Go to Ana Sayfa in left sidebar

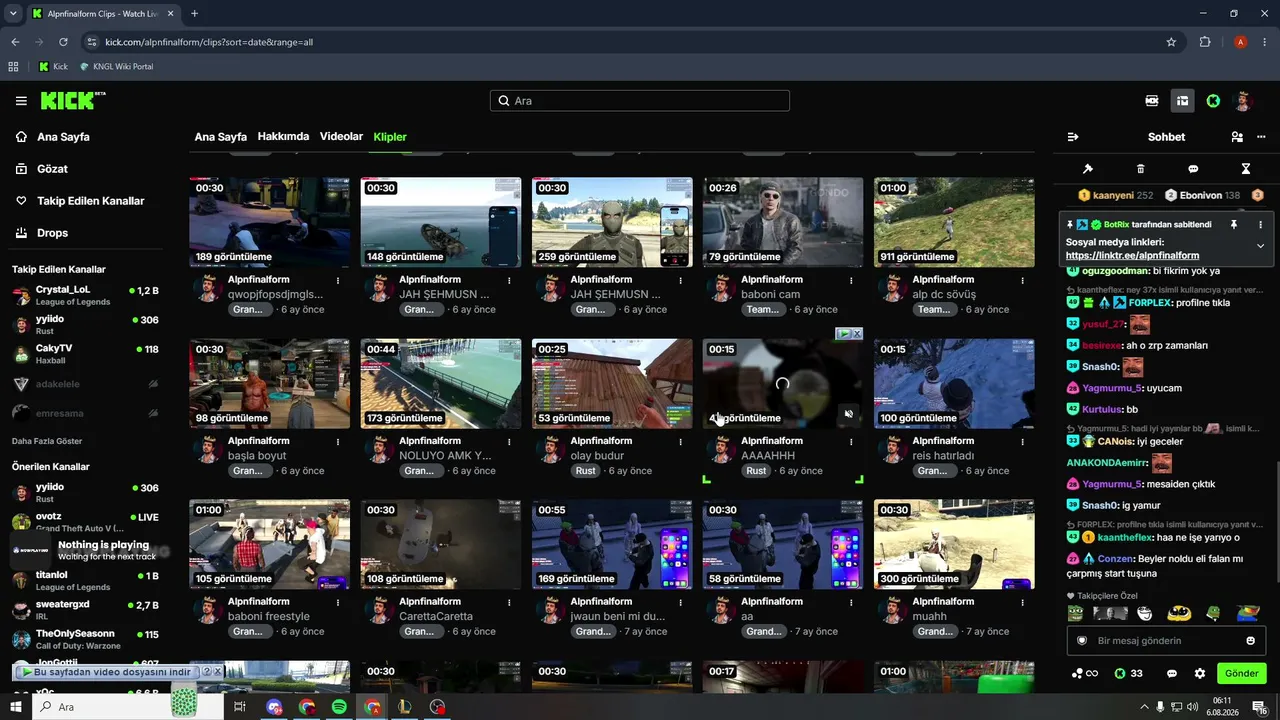click(64, 137)
